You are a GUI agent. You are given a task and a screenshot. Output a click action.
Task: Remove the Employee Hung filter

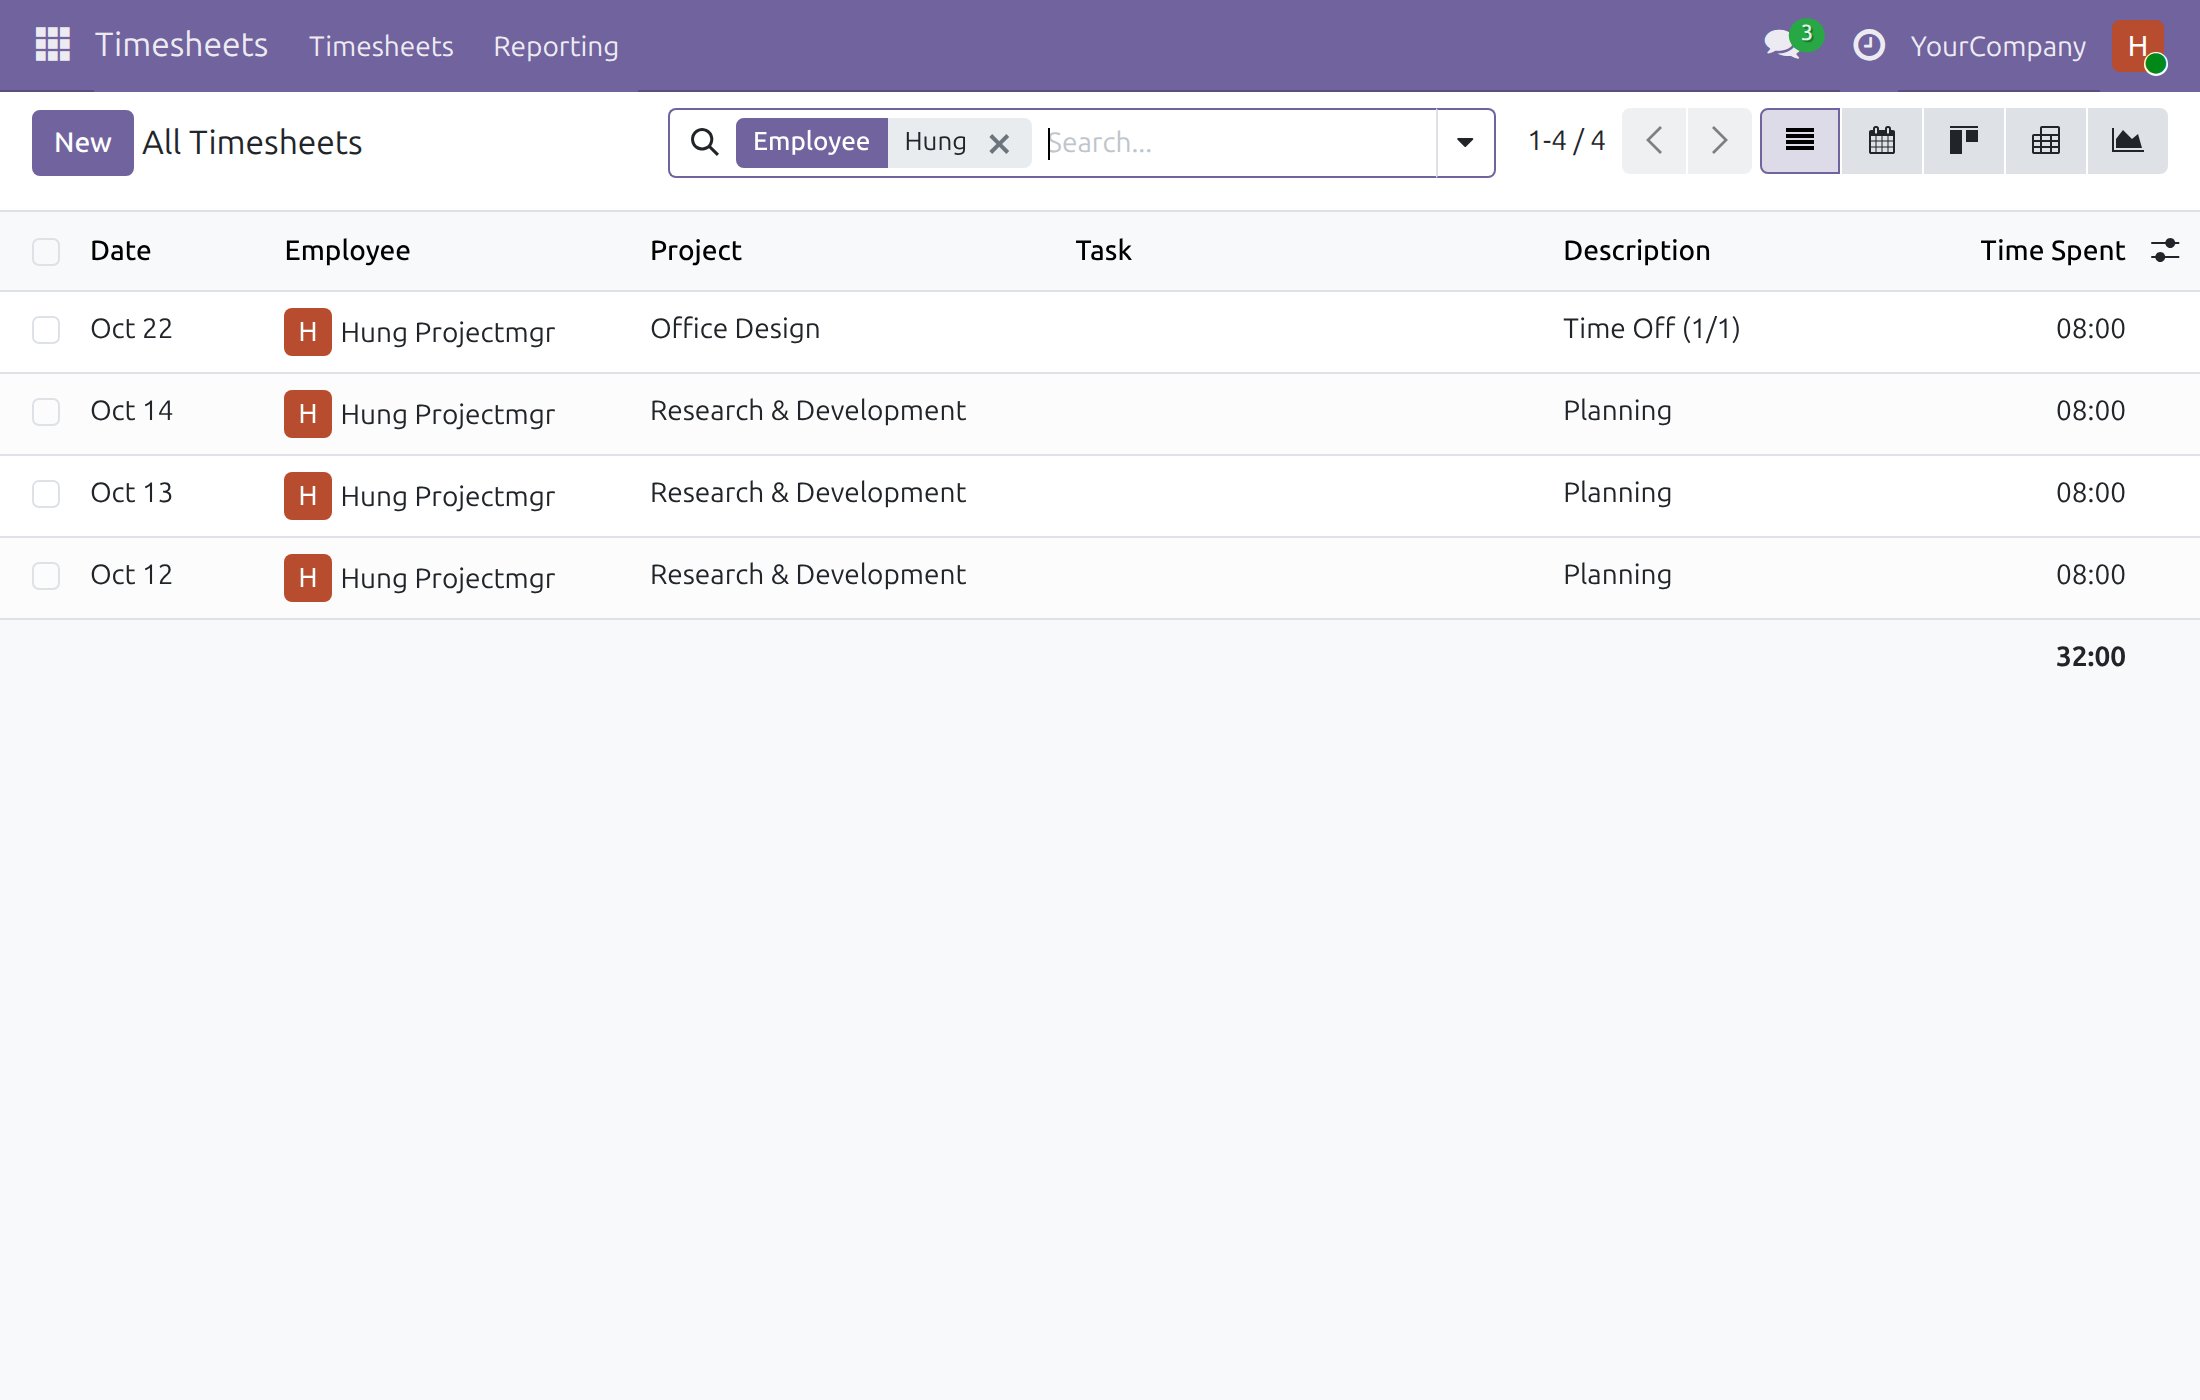(x=998, y=143)
